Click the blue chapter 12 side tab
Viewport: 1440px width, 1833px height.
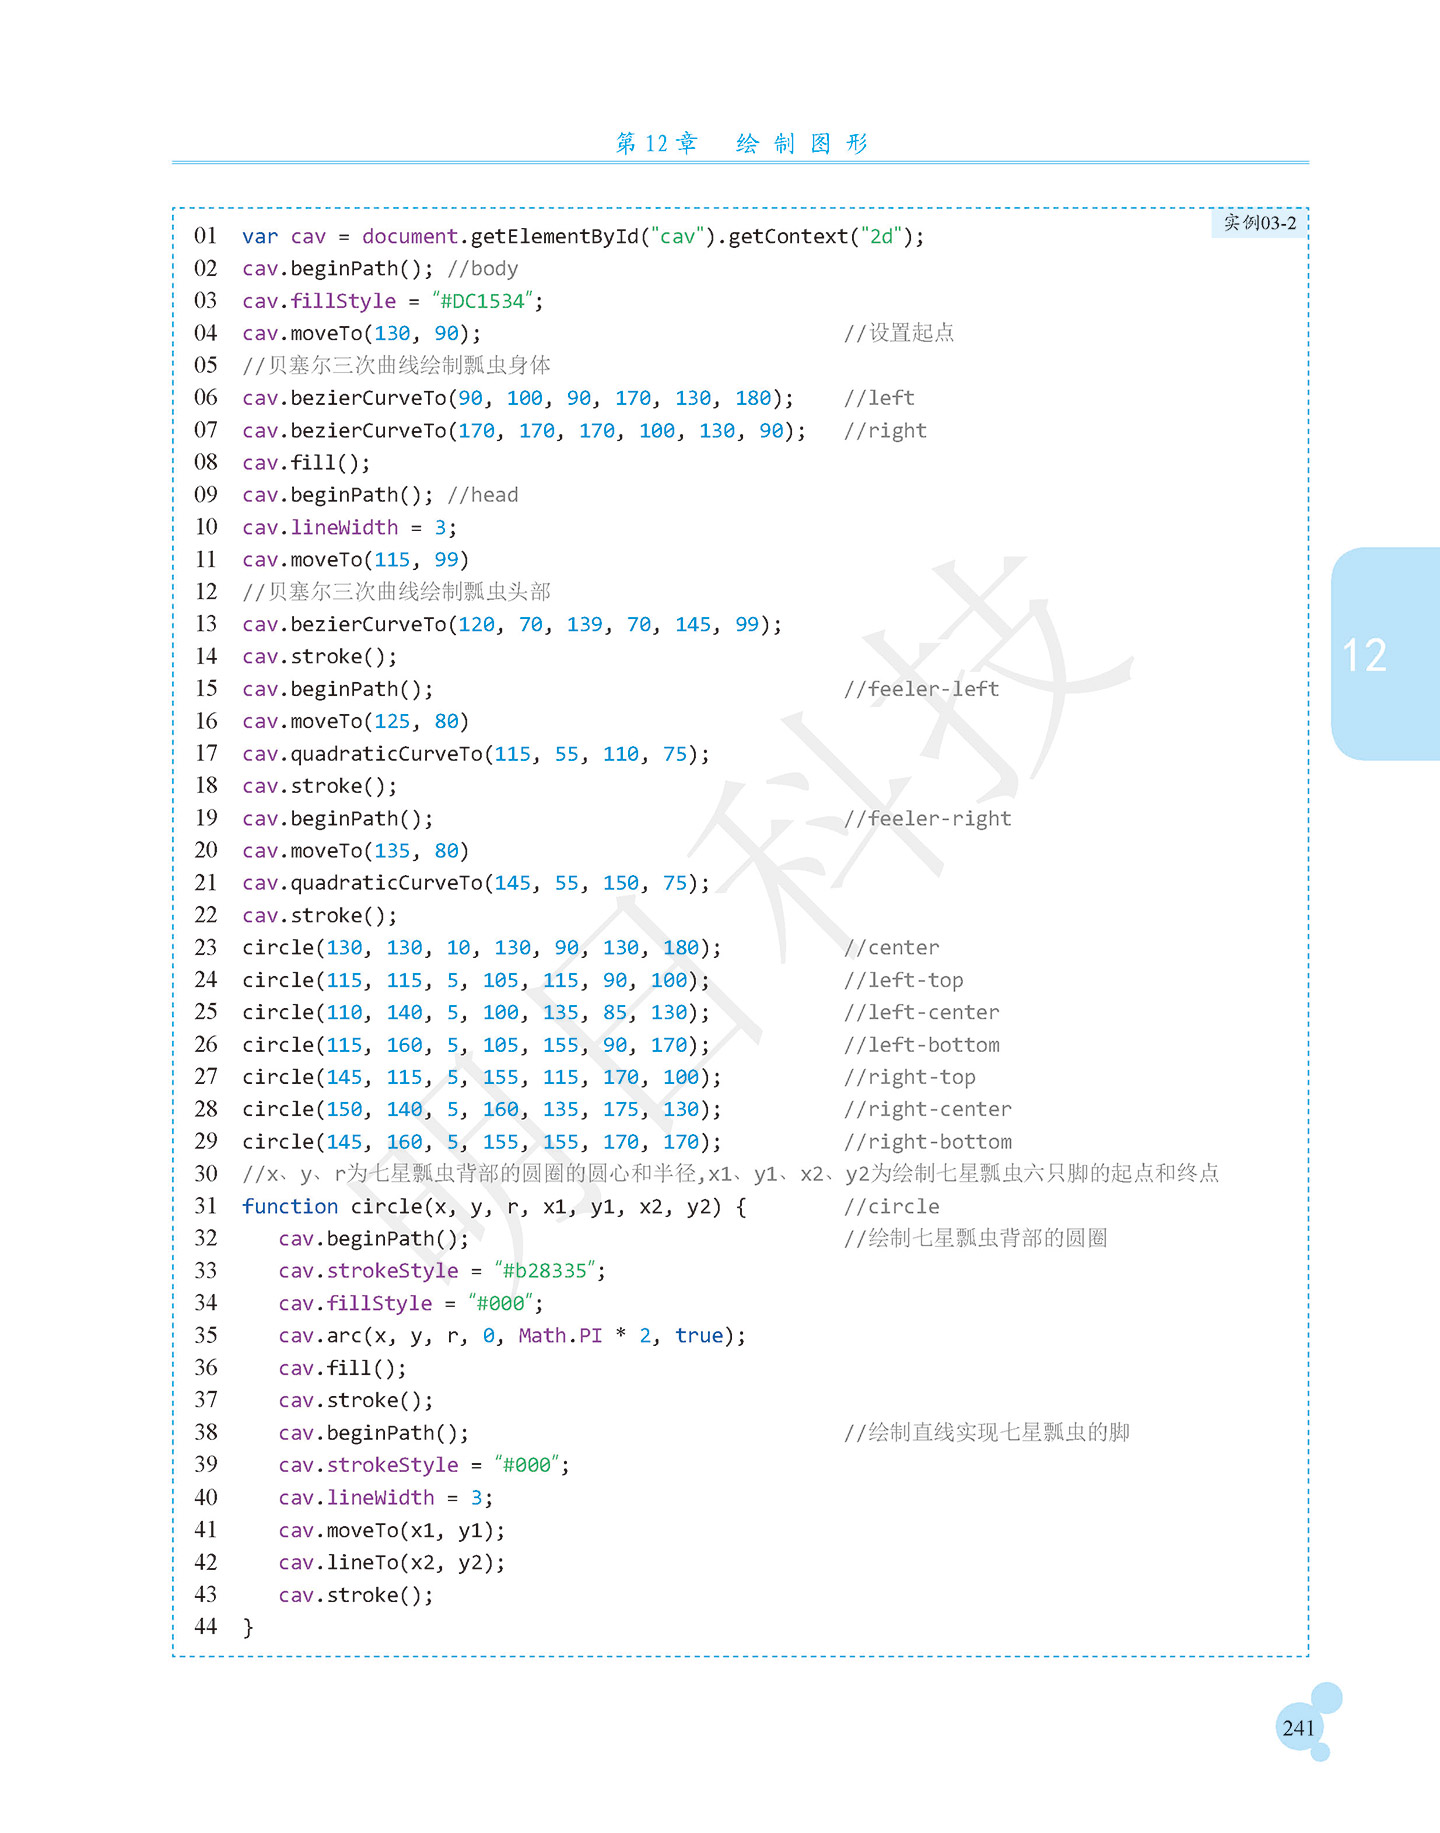1386,654
